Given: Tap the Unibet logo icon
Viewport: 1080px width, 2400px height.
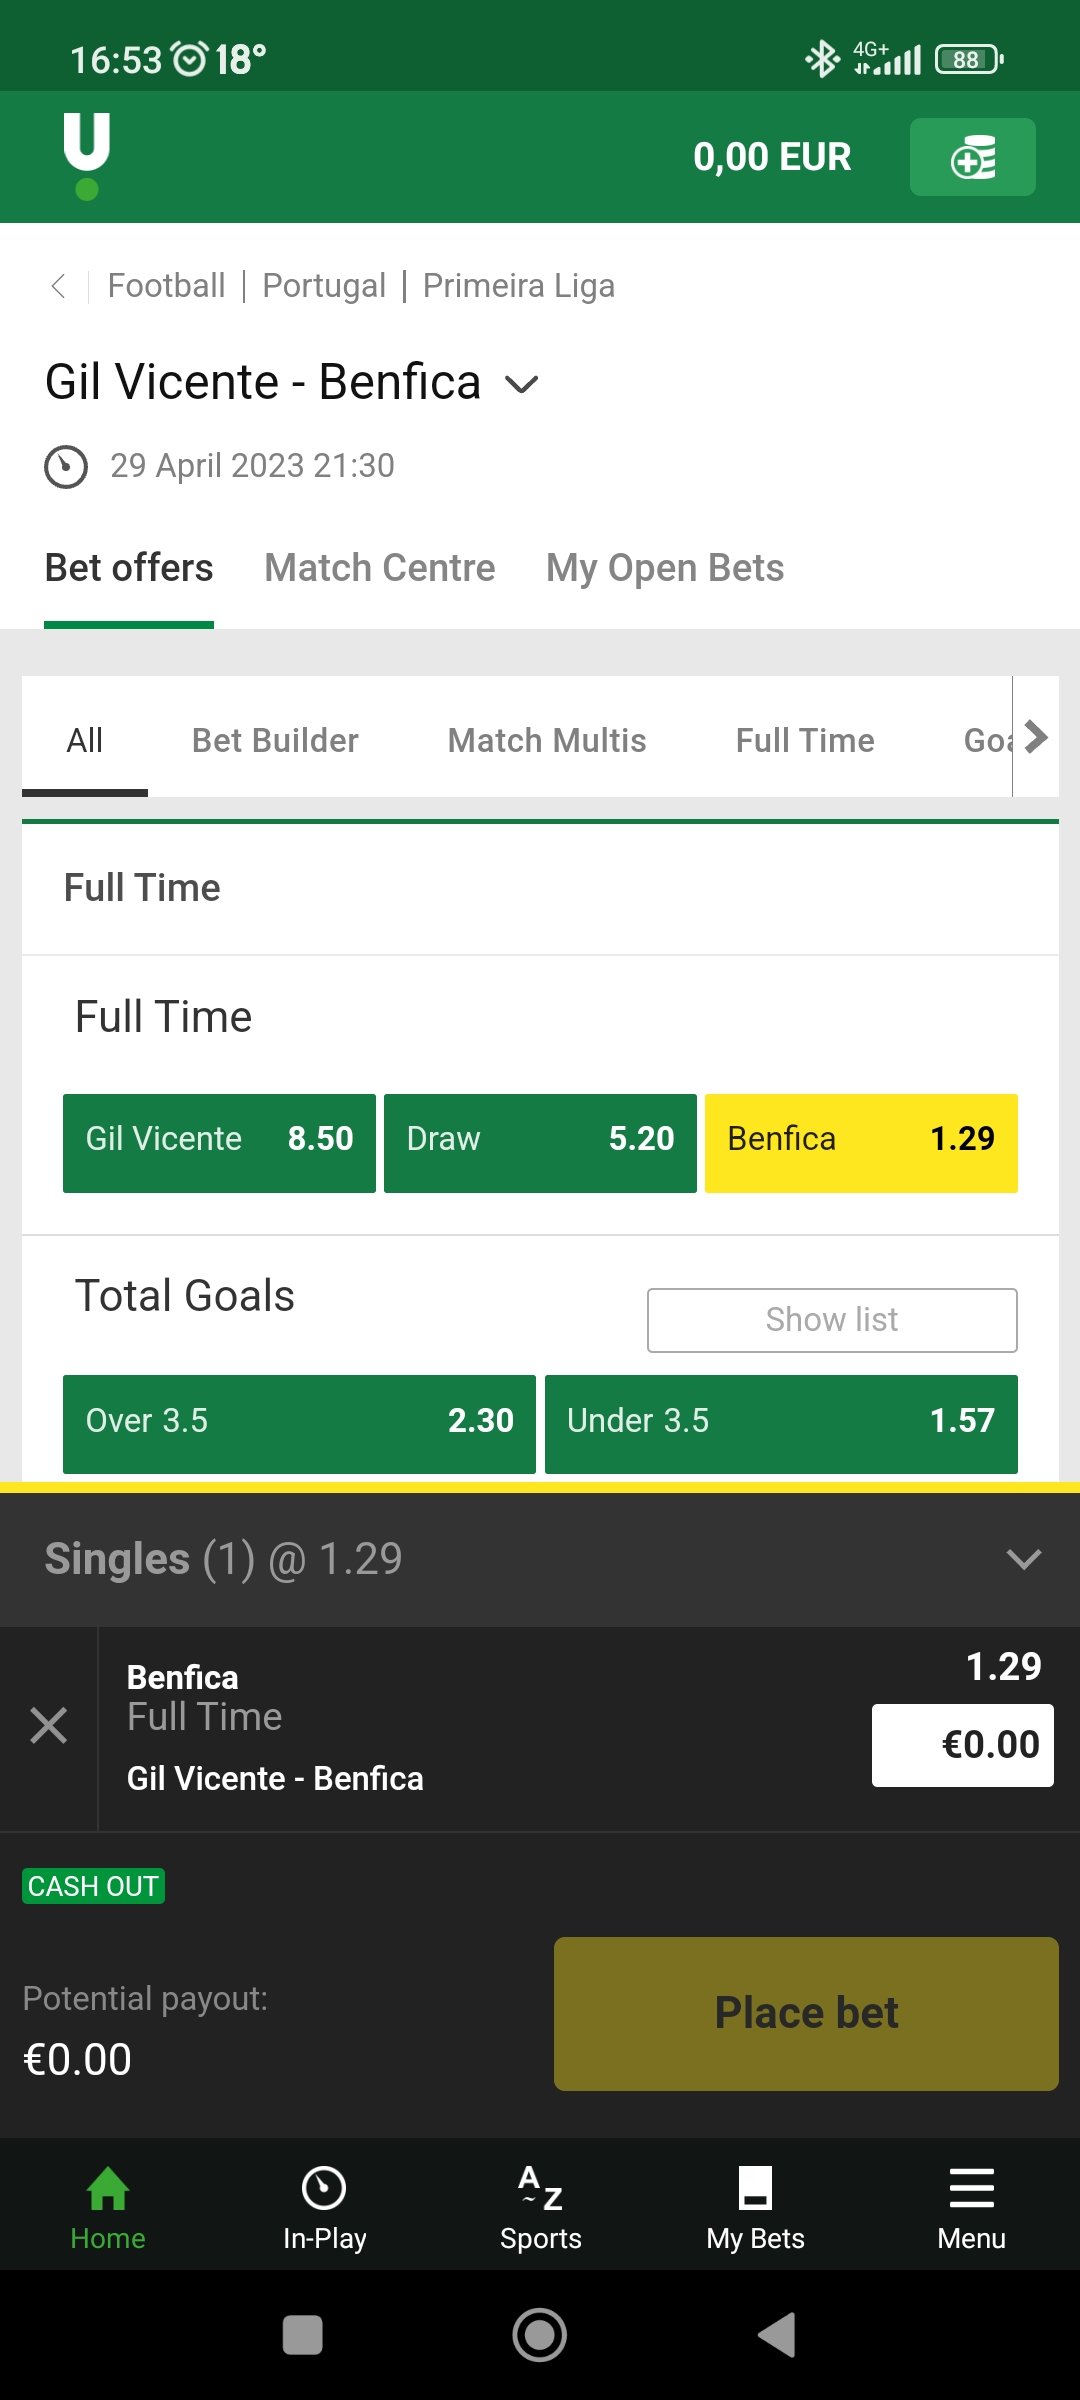Looking at the screenshot, I should [87, 156].
